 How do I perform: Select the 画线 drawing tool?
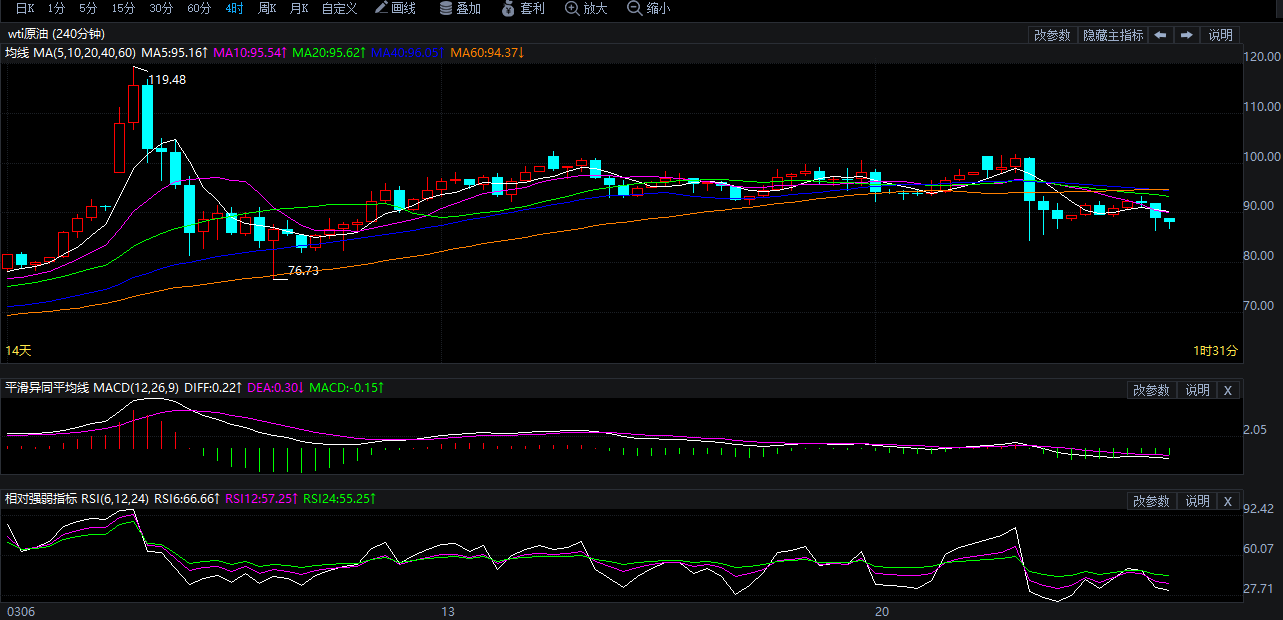395,9
